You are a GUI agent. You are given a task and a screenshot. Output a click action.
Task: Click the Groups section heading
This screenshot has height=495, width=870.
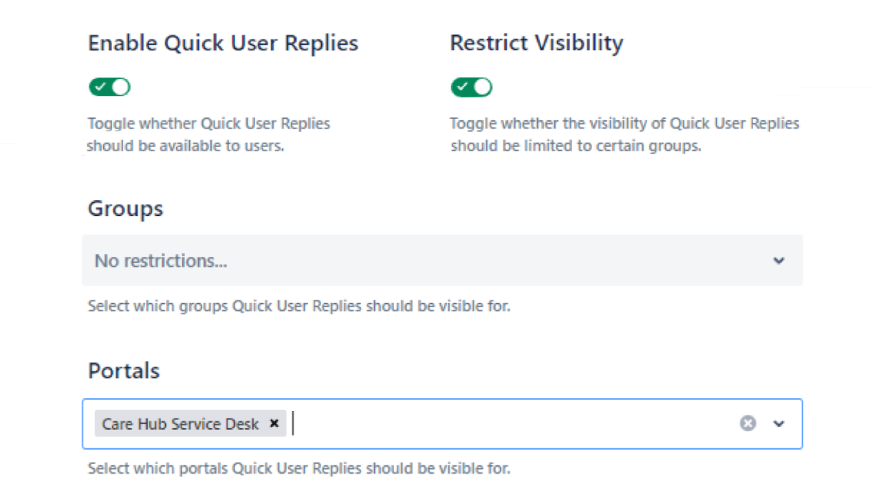tap(126, 209)
